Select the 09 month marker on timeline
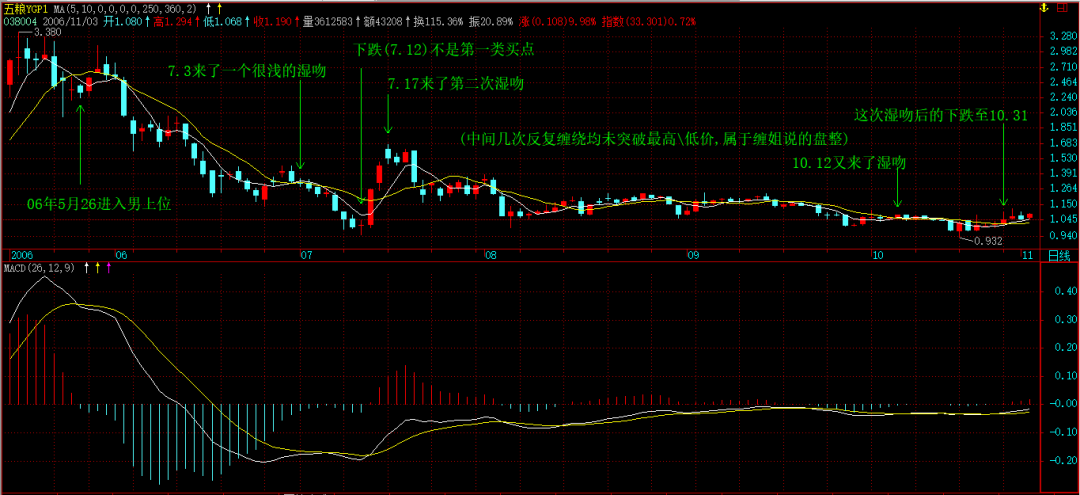 [x=693, y=255]
